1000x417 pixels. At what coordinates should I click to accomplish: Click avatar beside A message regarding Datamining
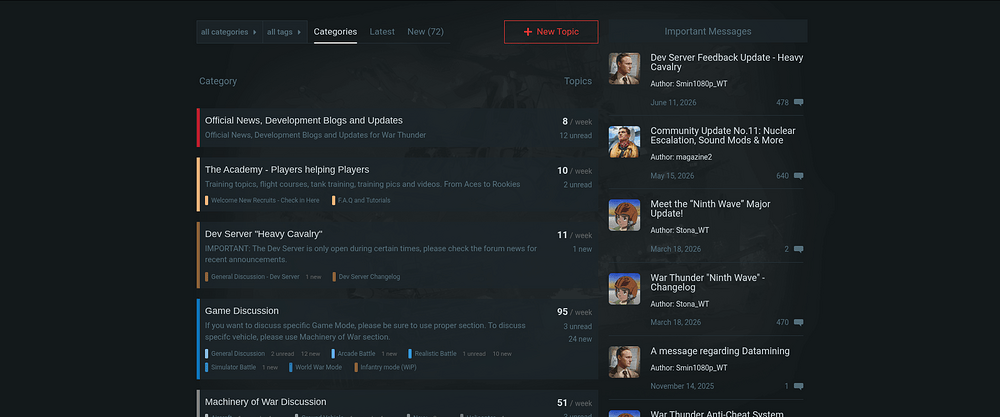coord(624,362)
